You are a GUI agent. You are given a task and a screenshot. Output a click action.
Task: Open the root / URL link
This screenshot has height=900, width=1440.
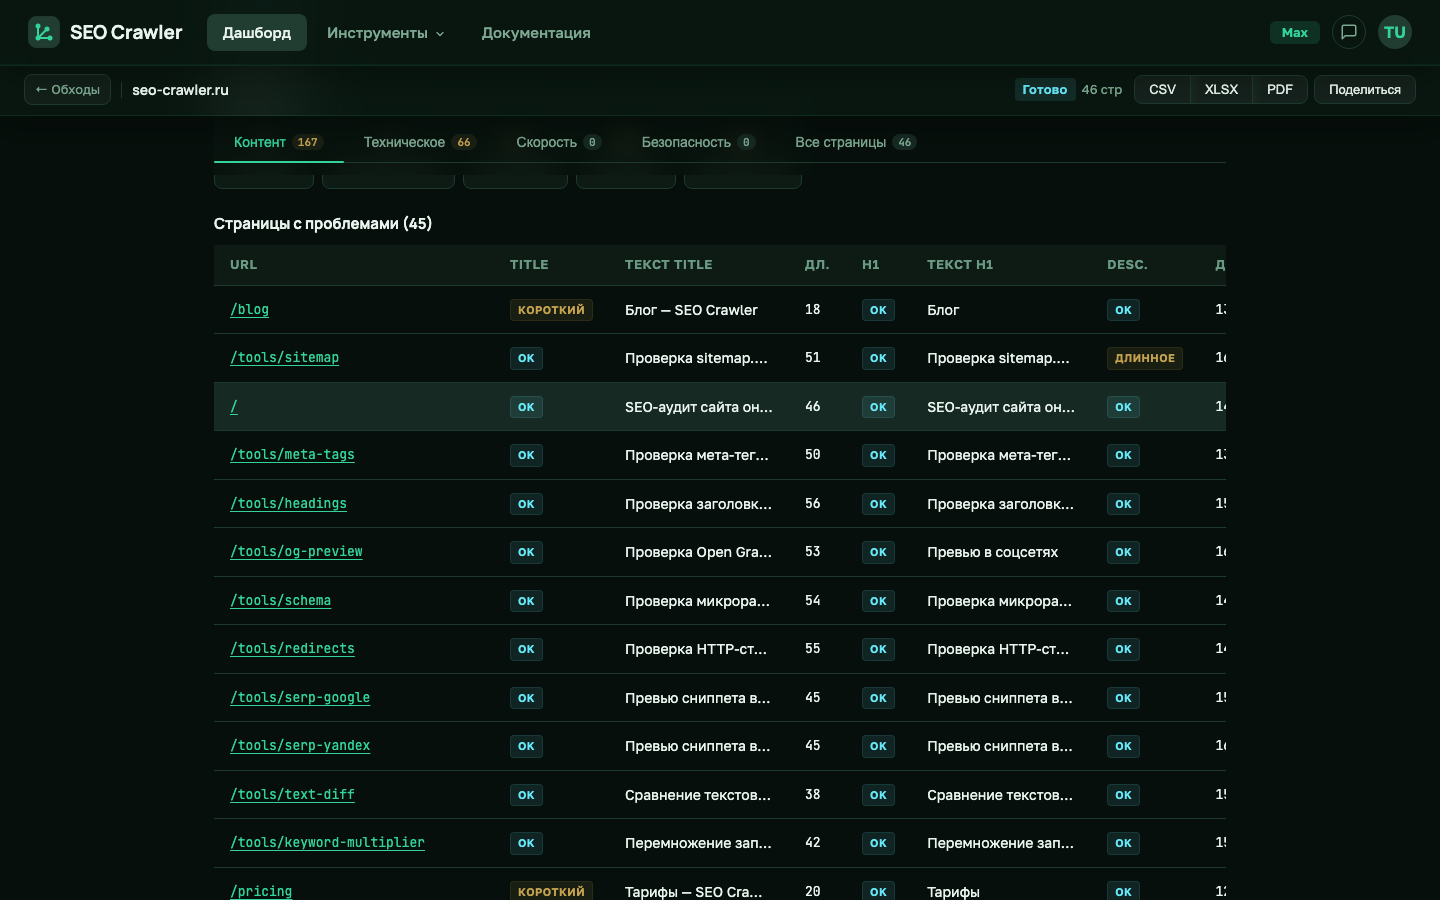(234, 407)
